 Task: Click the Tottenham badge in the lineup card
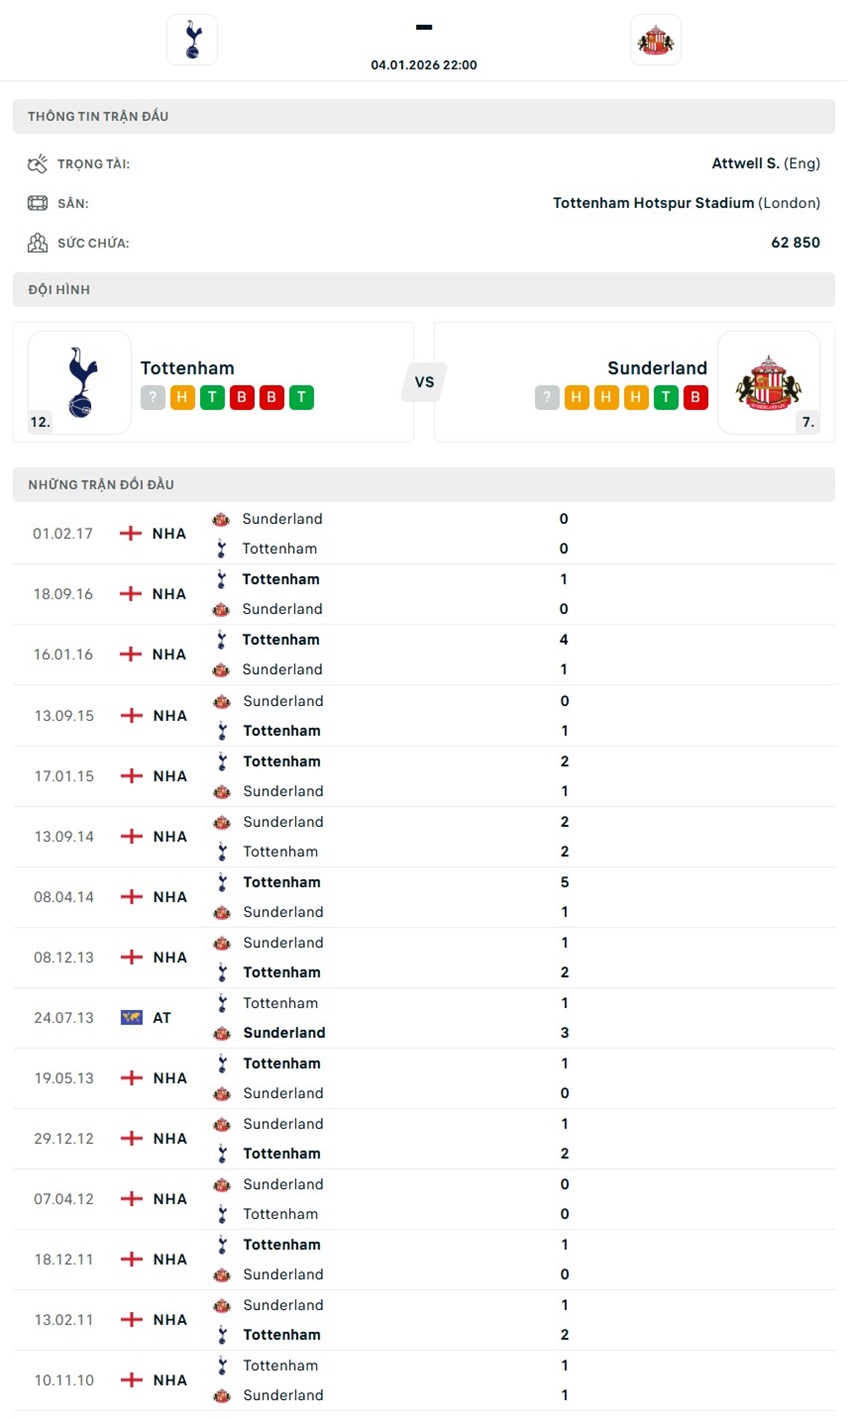[x=78, y=381]
